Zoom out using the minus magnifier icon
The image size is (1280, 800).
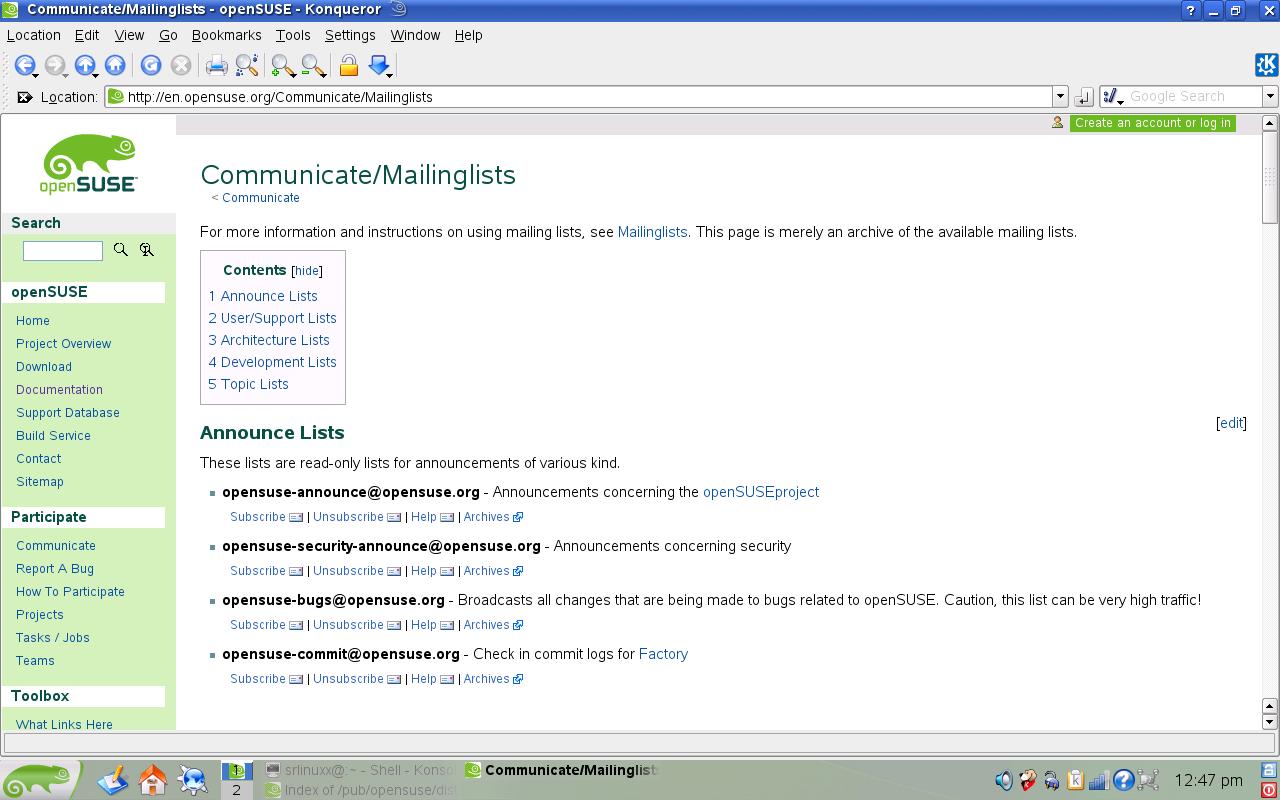[x=311, y=66]
